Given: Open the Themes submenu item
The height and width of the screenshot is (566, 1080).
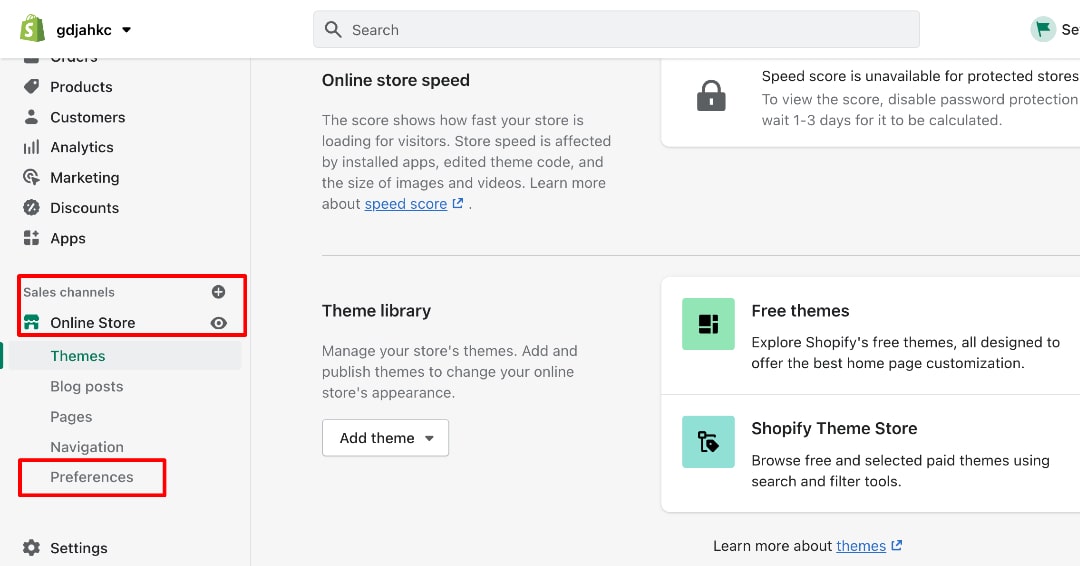Looking at the screenshot, I should pyautogui.click(x=78, y=356).
